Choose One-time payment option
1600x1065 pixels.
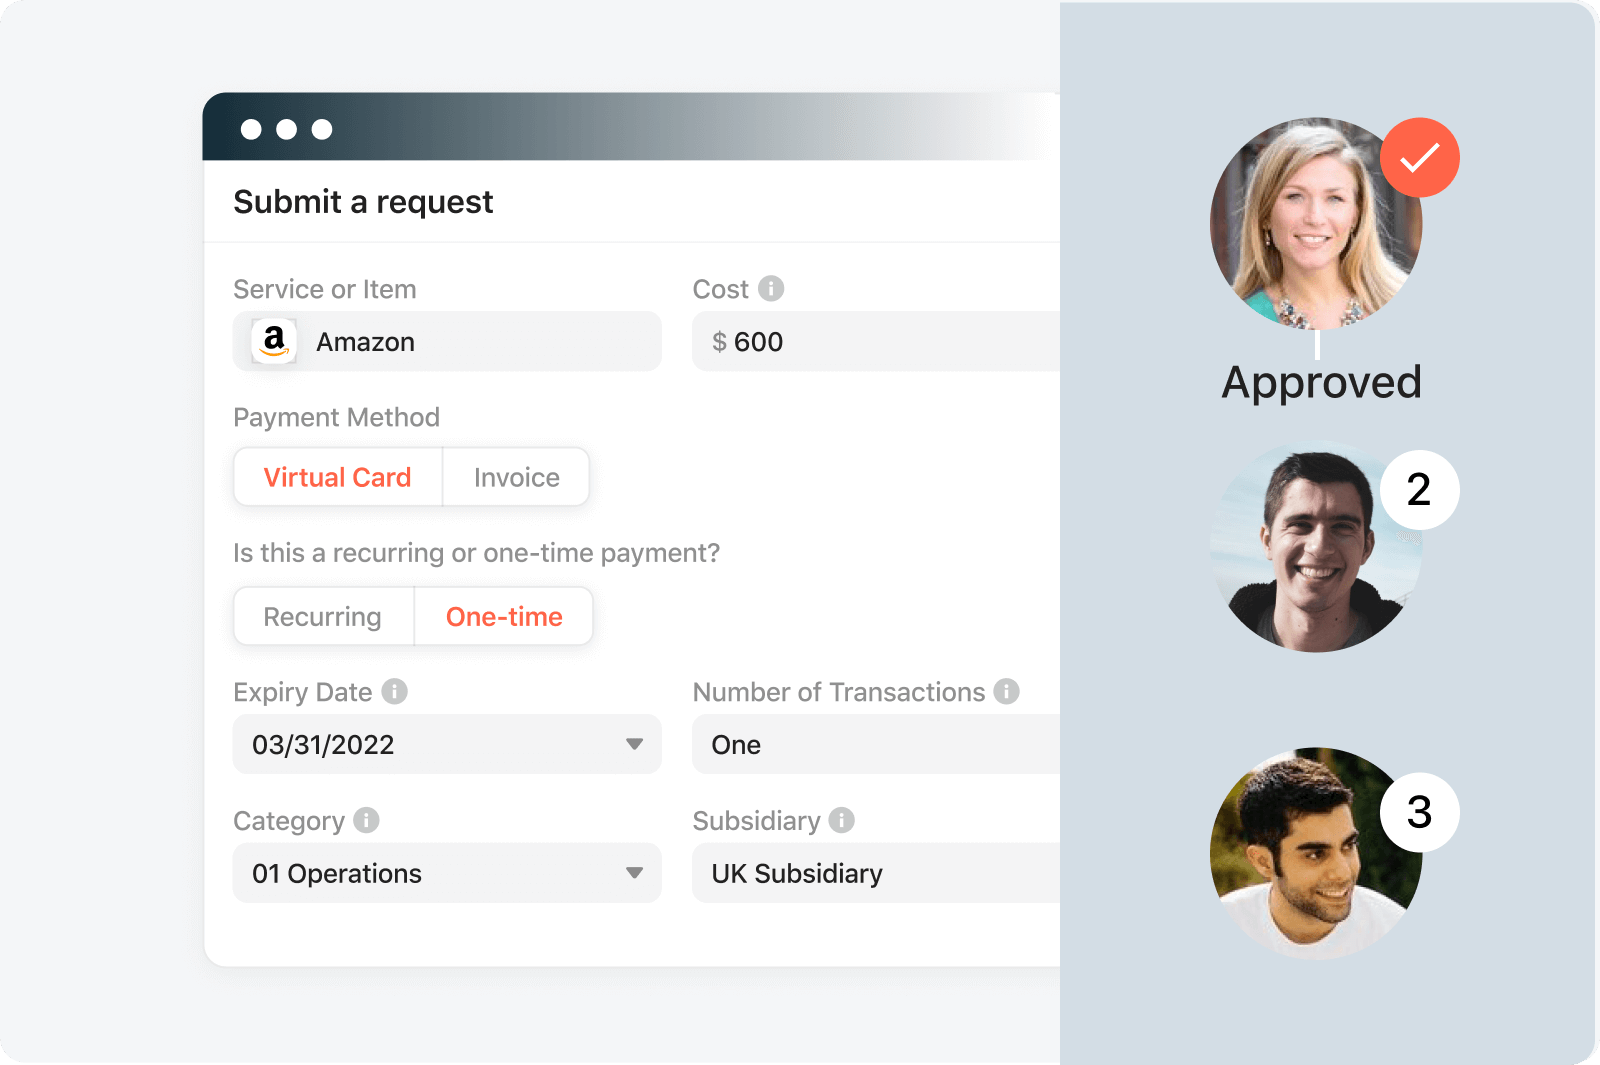(504, 616)
